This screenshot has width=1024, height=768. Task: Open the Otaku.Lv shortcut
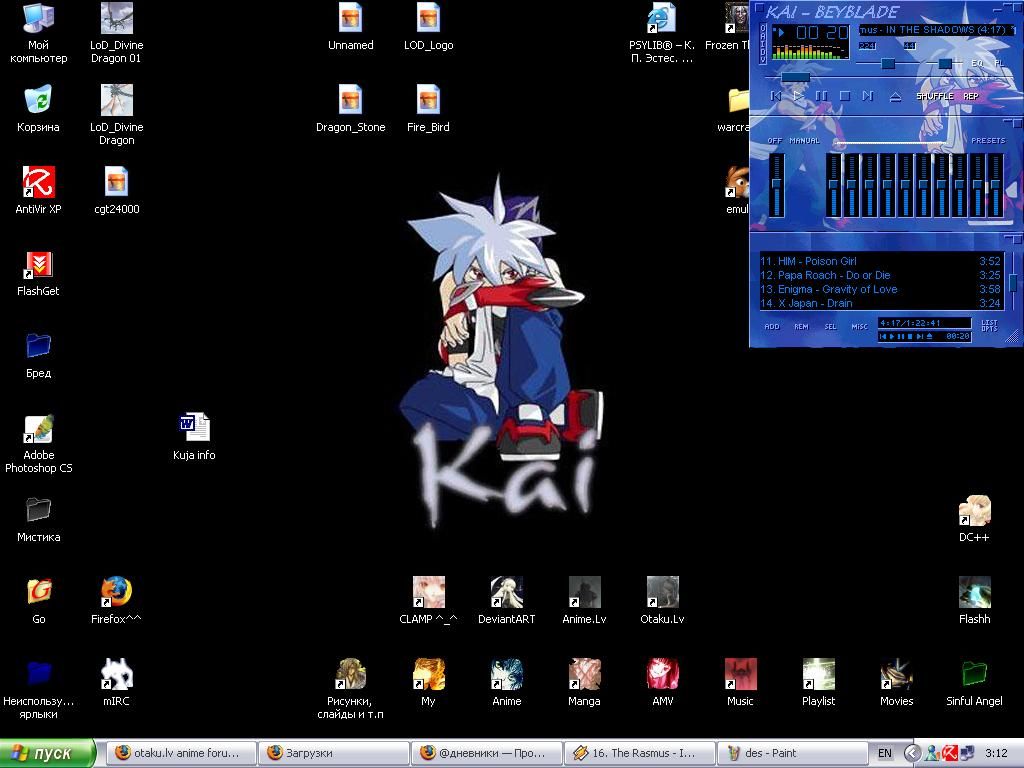(663, 600)
